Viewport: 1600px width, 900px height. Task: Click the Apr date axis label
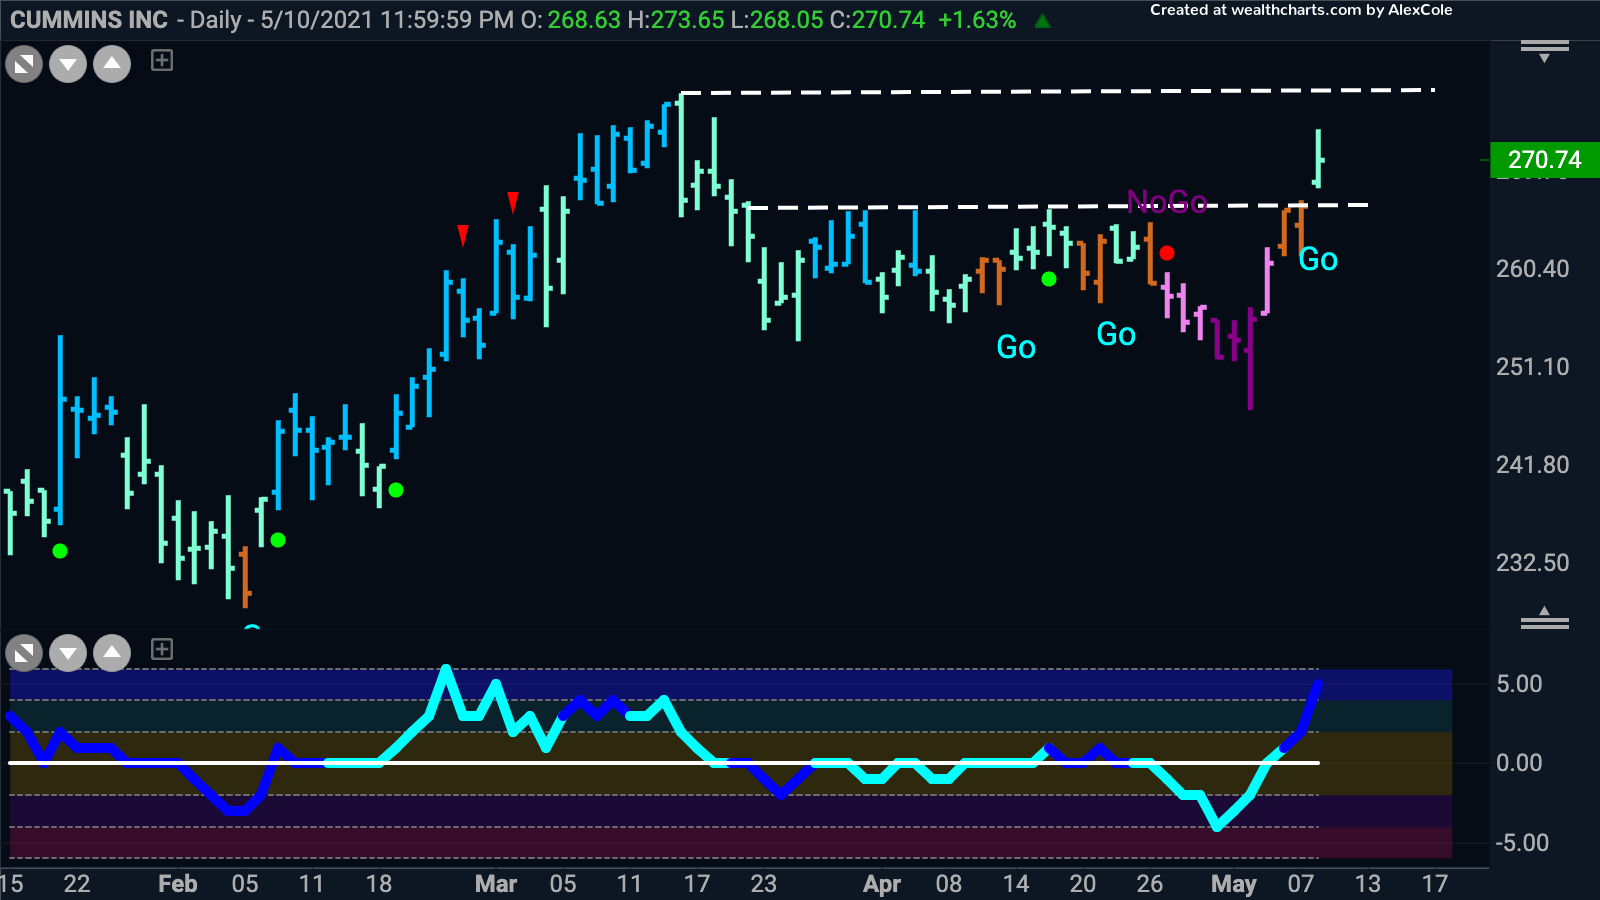882,884
